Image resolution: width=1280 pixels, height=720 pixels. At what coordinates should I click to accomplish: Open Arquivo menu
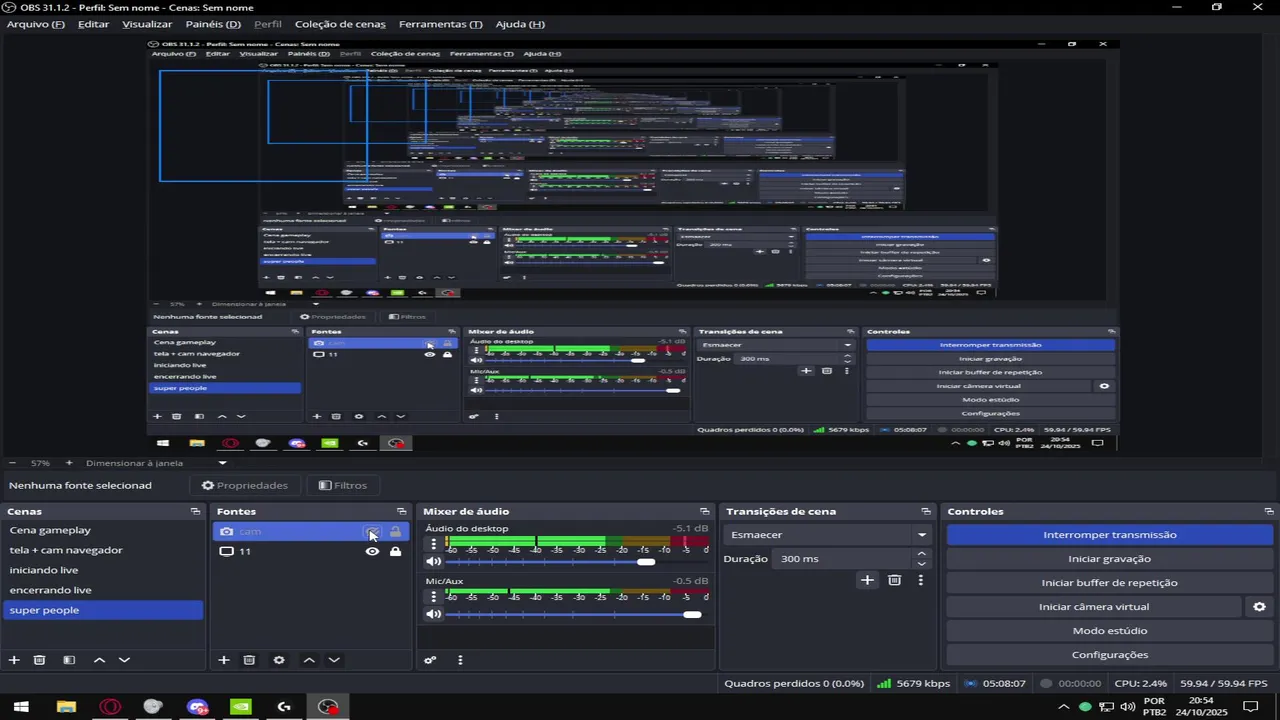click(36, 24)
